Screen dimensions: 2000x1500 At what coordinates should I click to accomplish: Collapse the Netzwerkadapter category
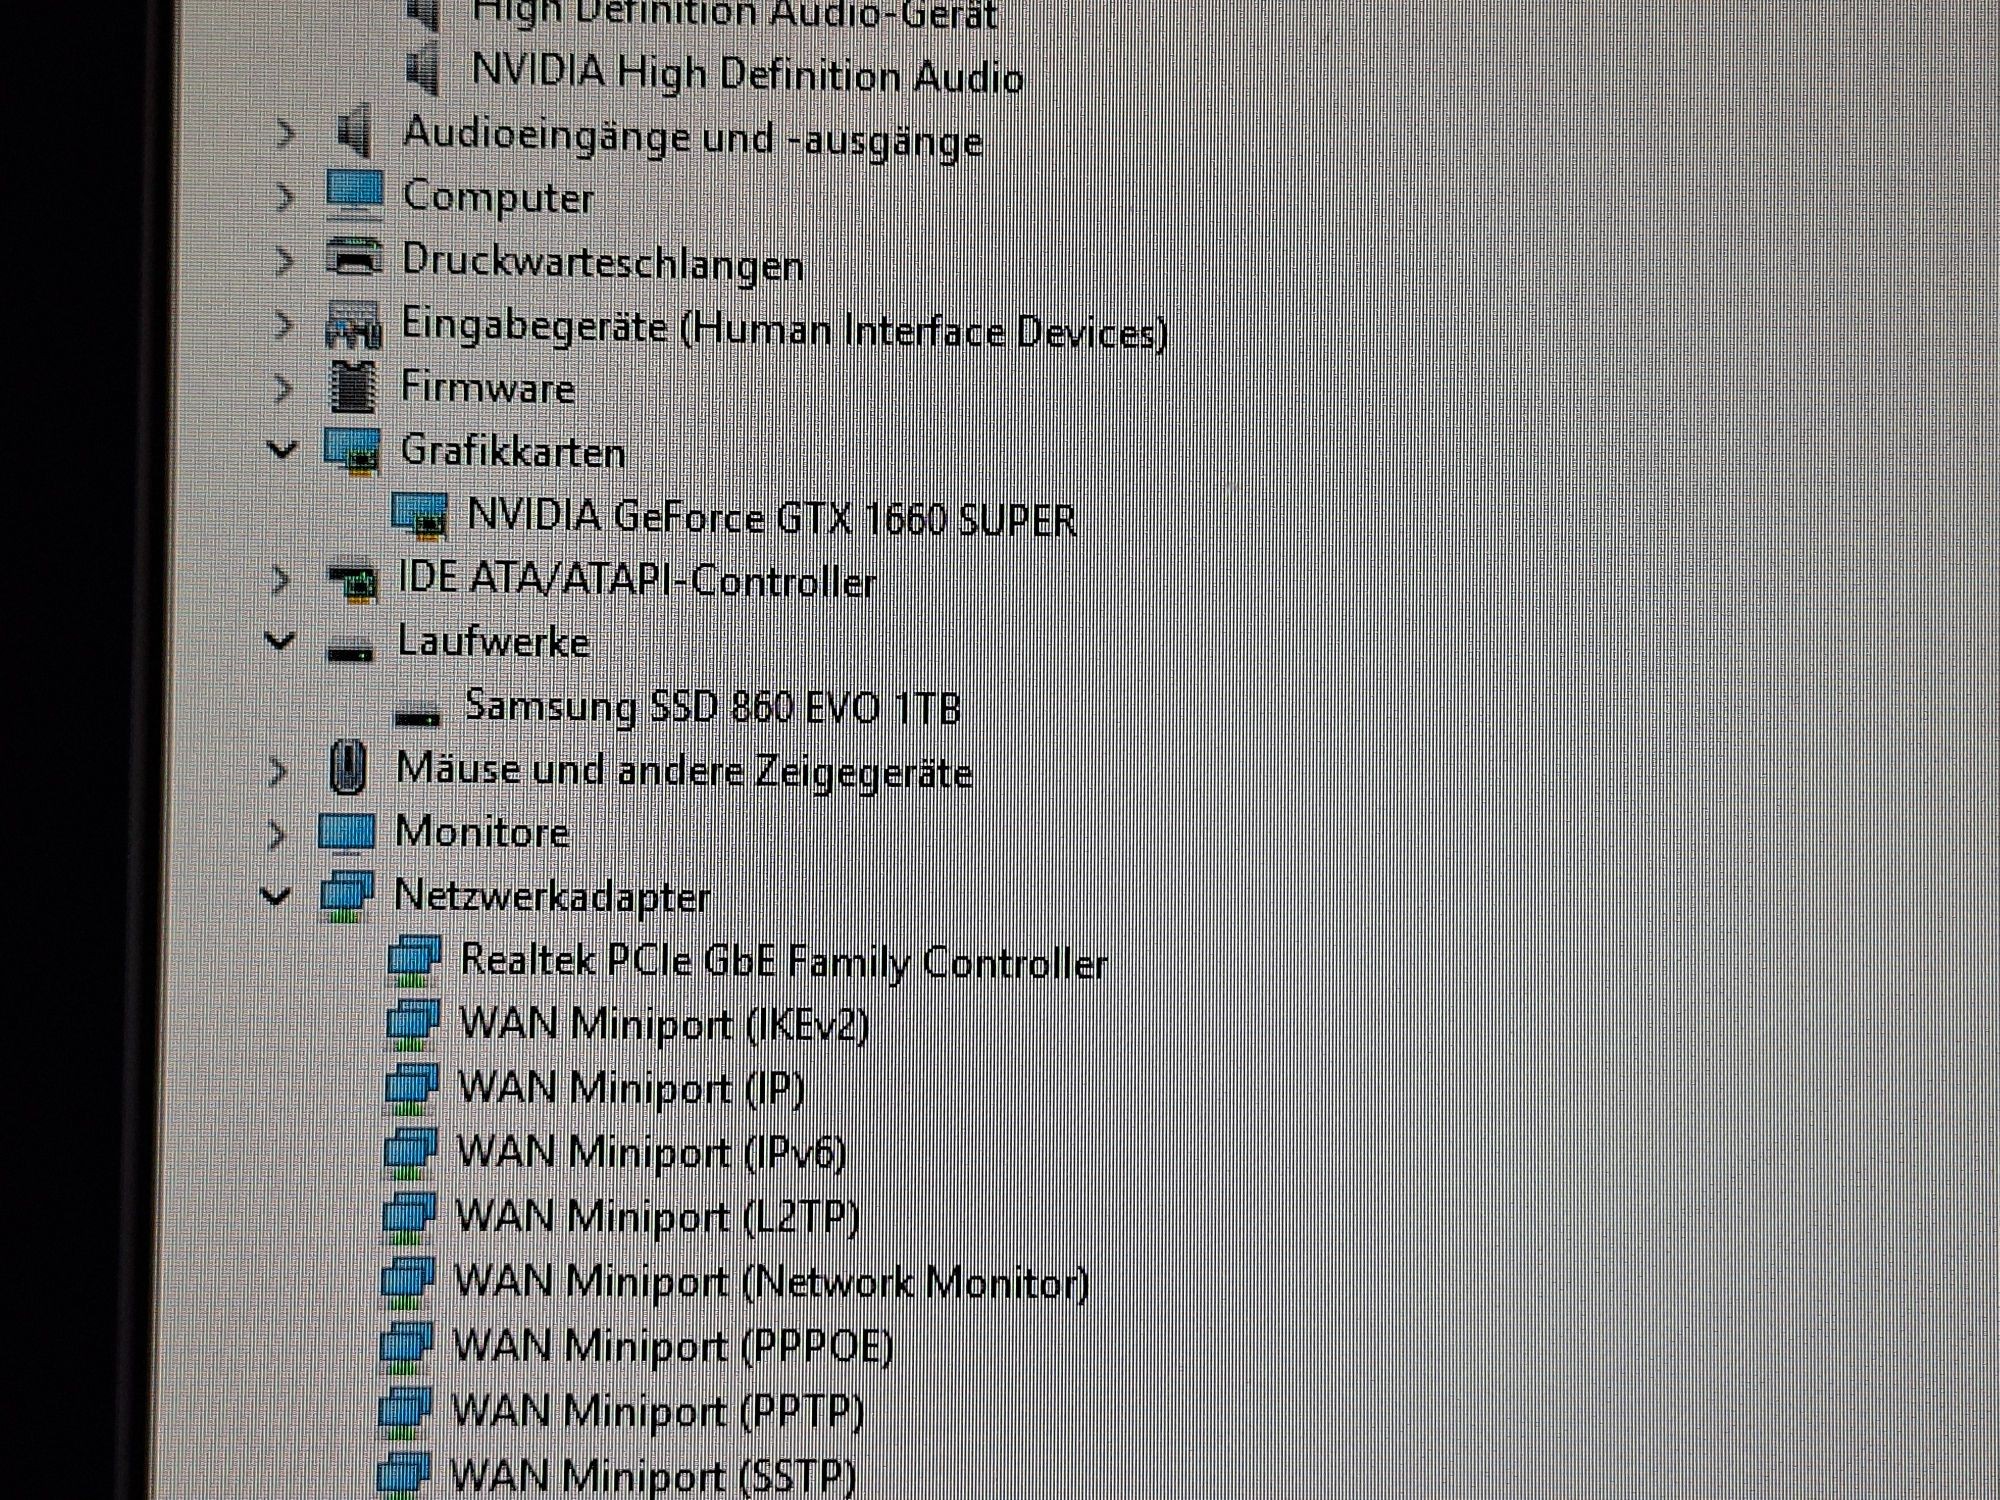275,895
